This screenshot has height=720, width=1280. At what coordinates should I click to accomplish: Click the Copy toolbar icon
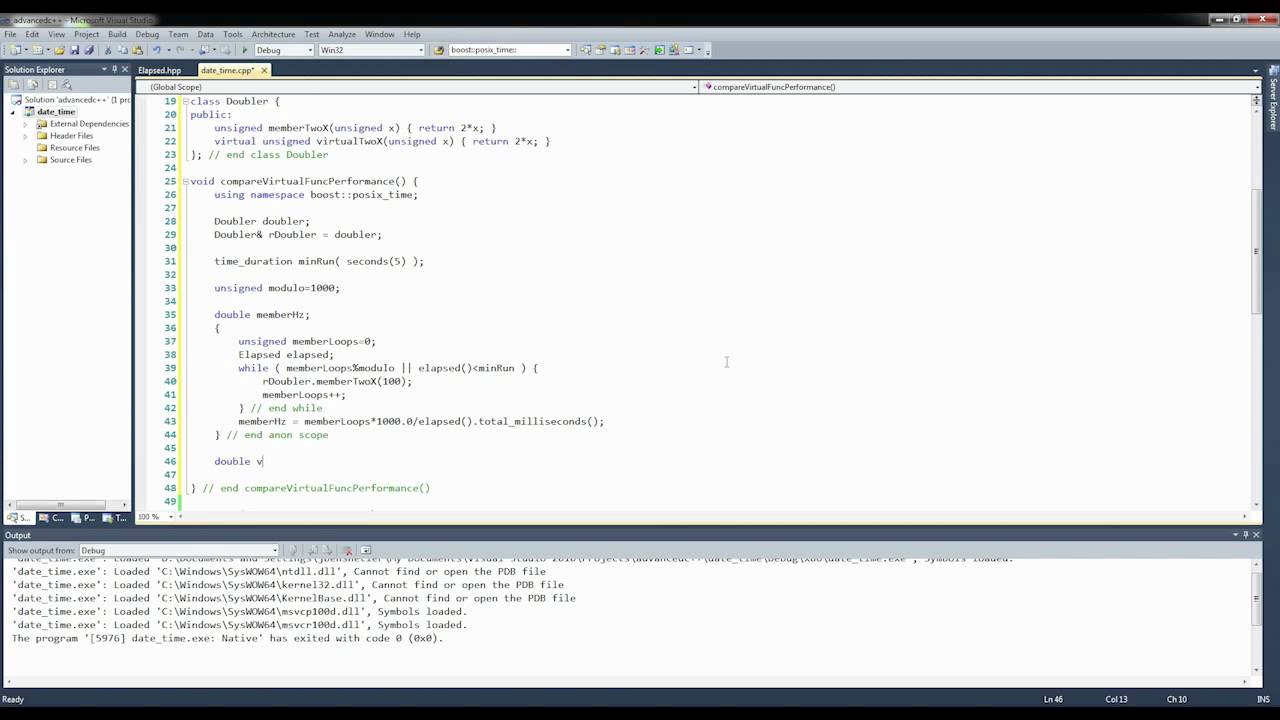click(122, 50)
